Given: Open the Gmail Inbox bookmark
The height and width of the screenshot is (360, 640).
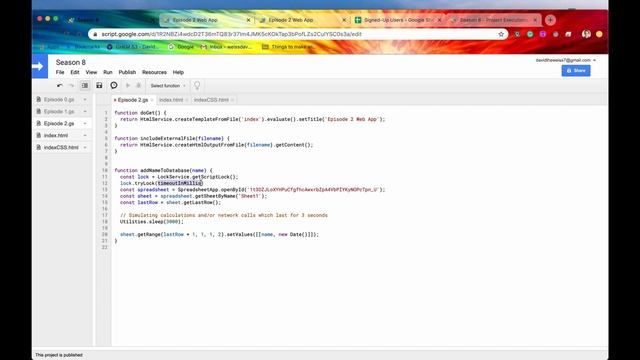Looking at the screenshot, I should [x=226, y=47].
